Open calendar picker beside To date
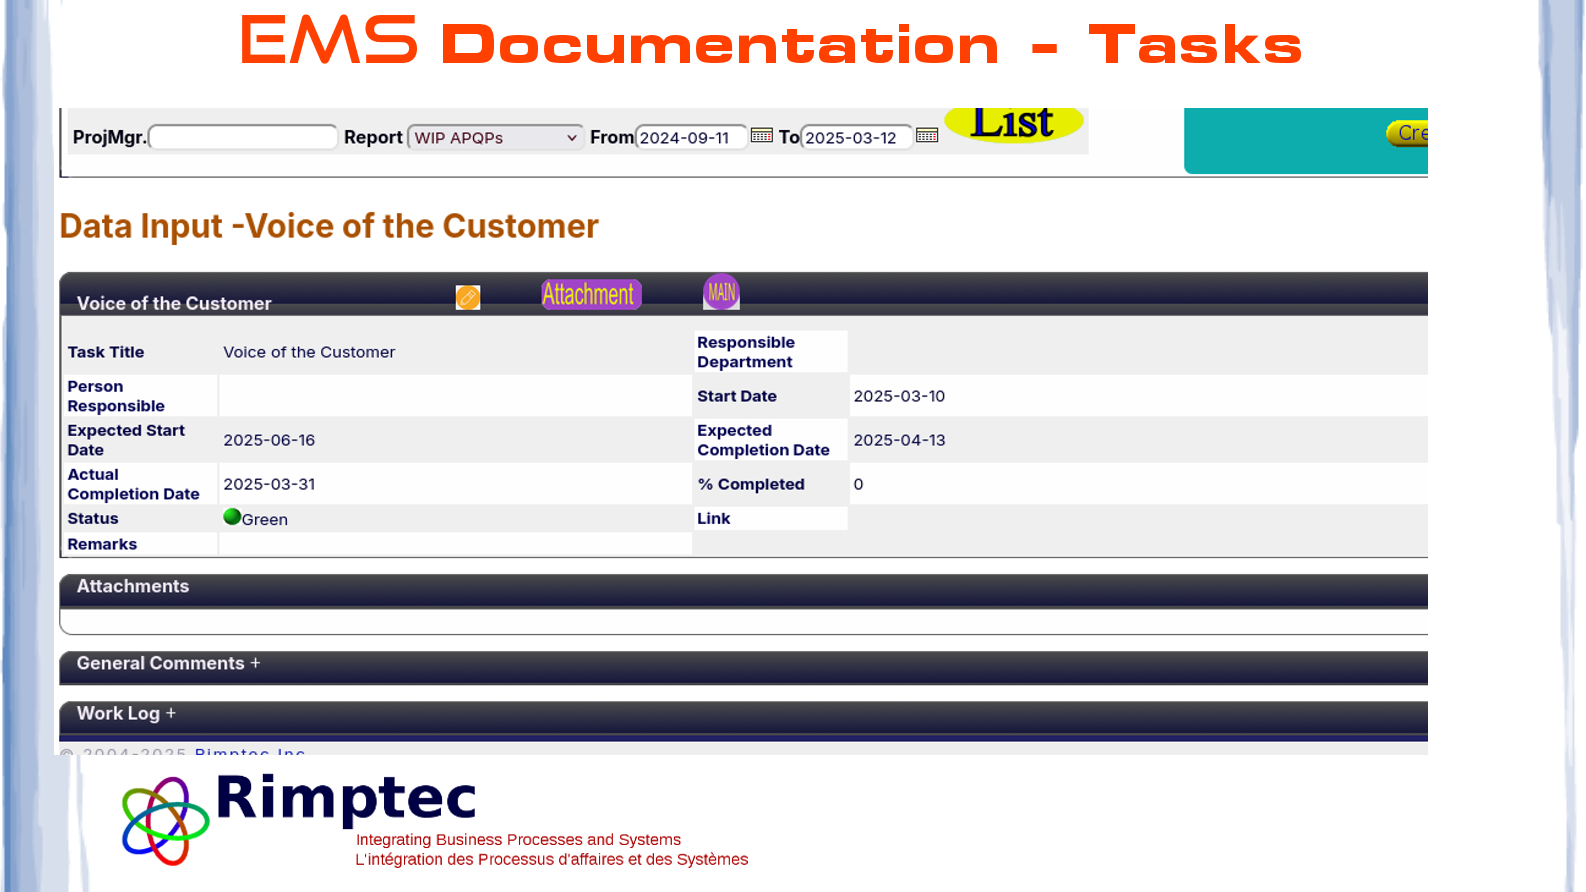 tap(927, 136)
